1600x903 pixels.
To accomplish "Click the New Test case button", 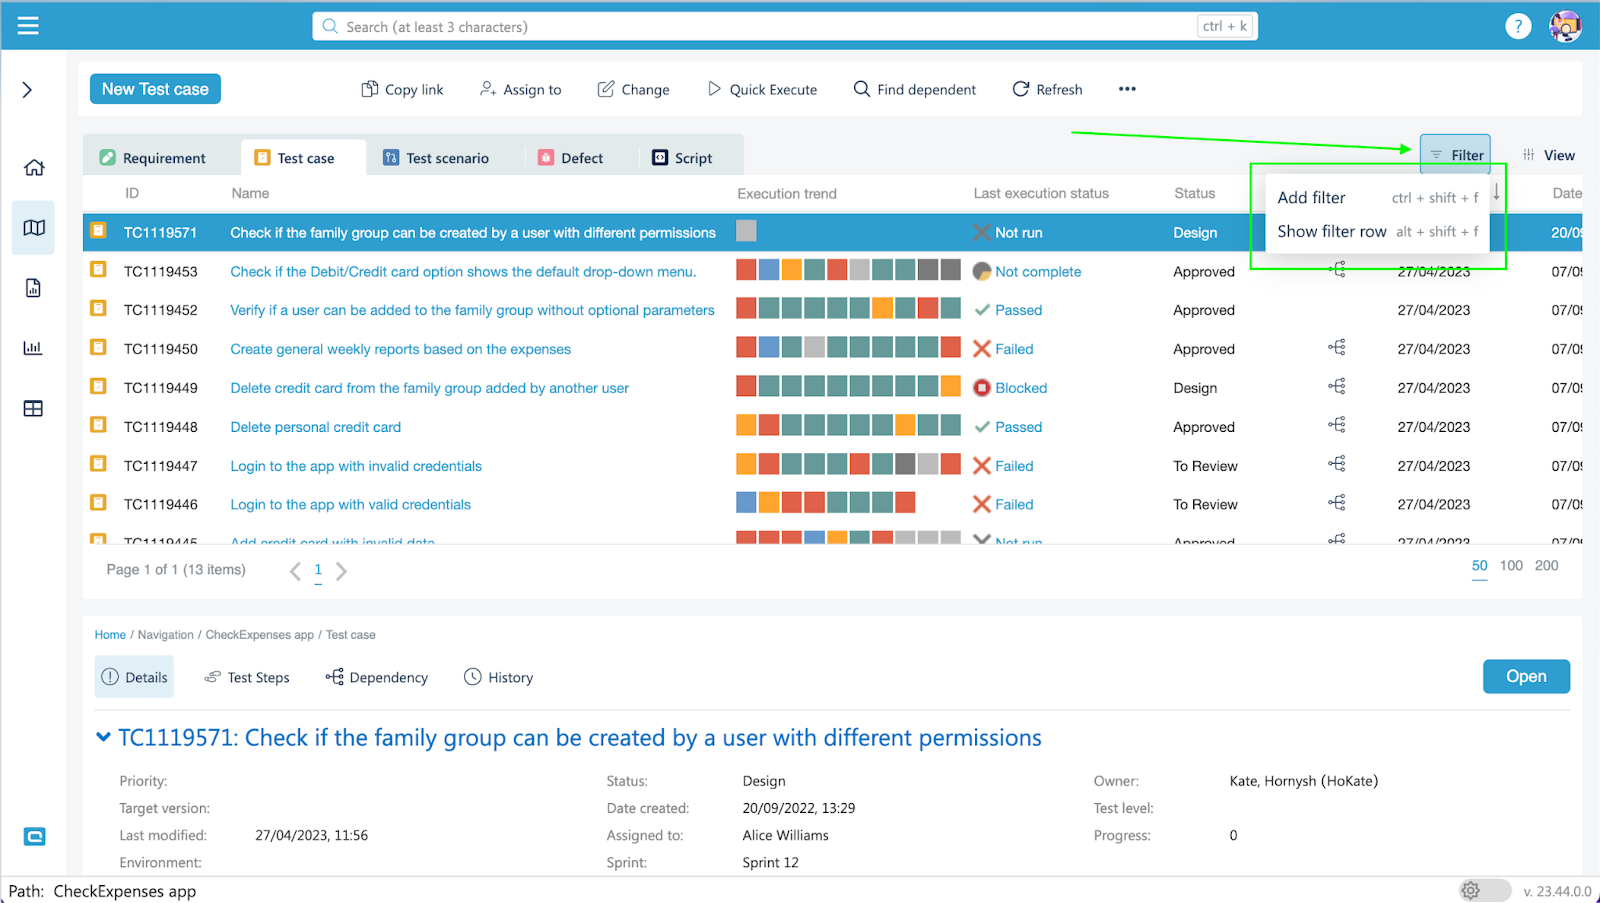I will [155, 89].
